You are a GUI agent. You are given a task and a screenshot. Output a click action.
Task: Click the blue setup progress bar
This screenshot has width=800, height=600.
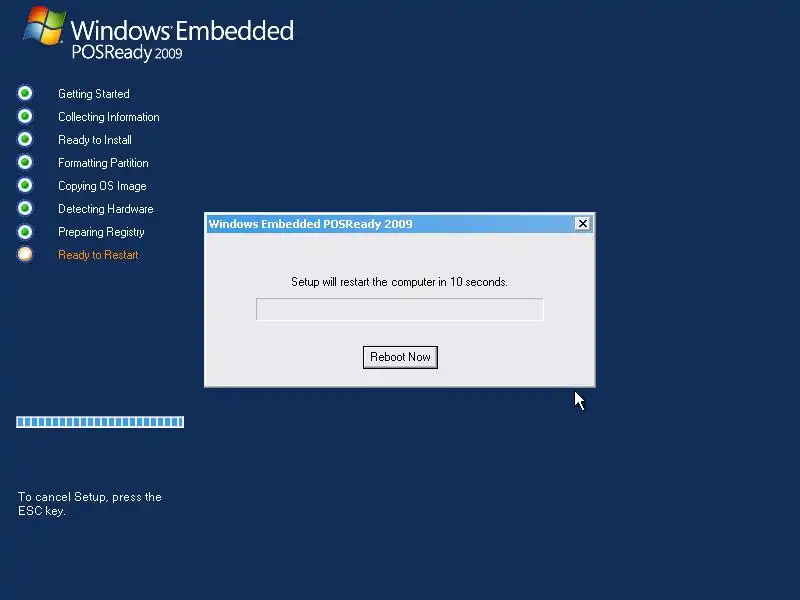point(100,422)
